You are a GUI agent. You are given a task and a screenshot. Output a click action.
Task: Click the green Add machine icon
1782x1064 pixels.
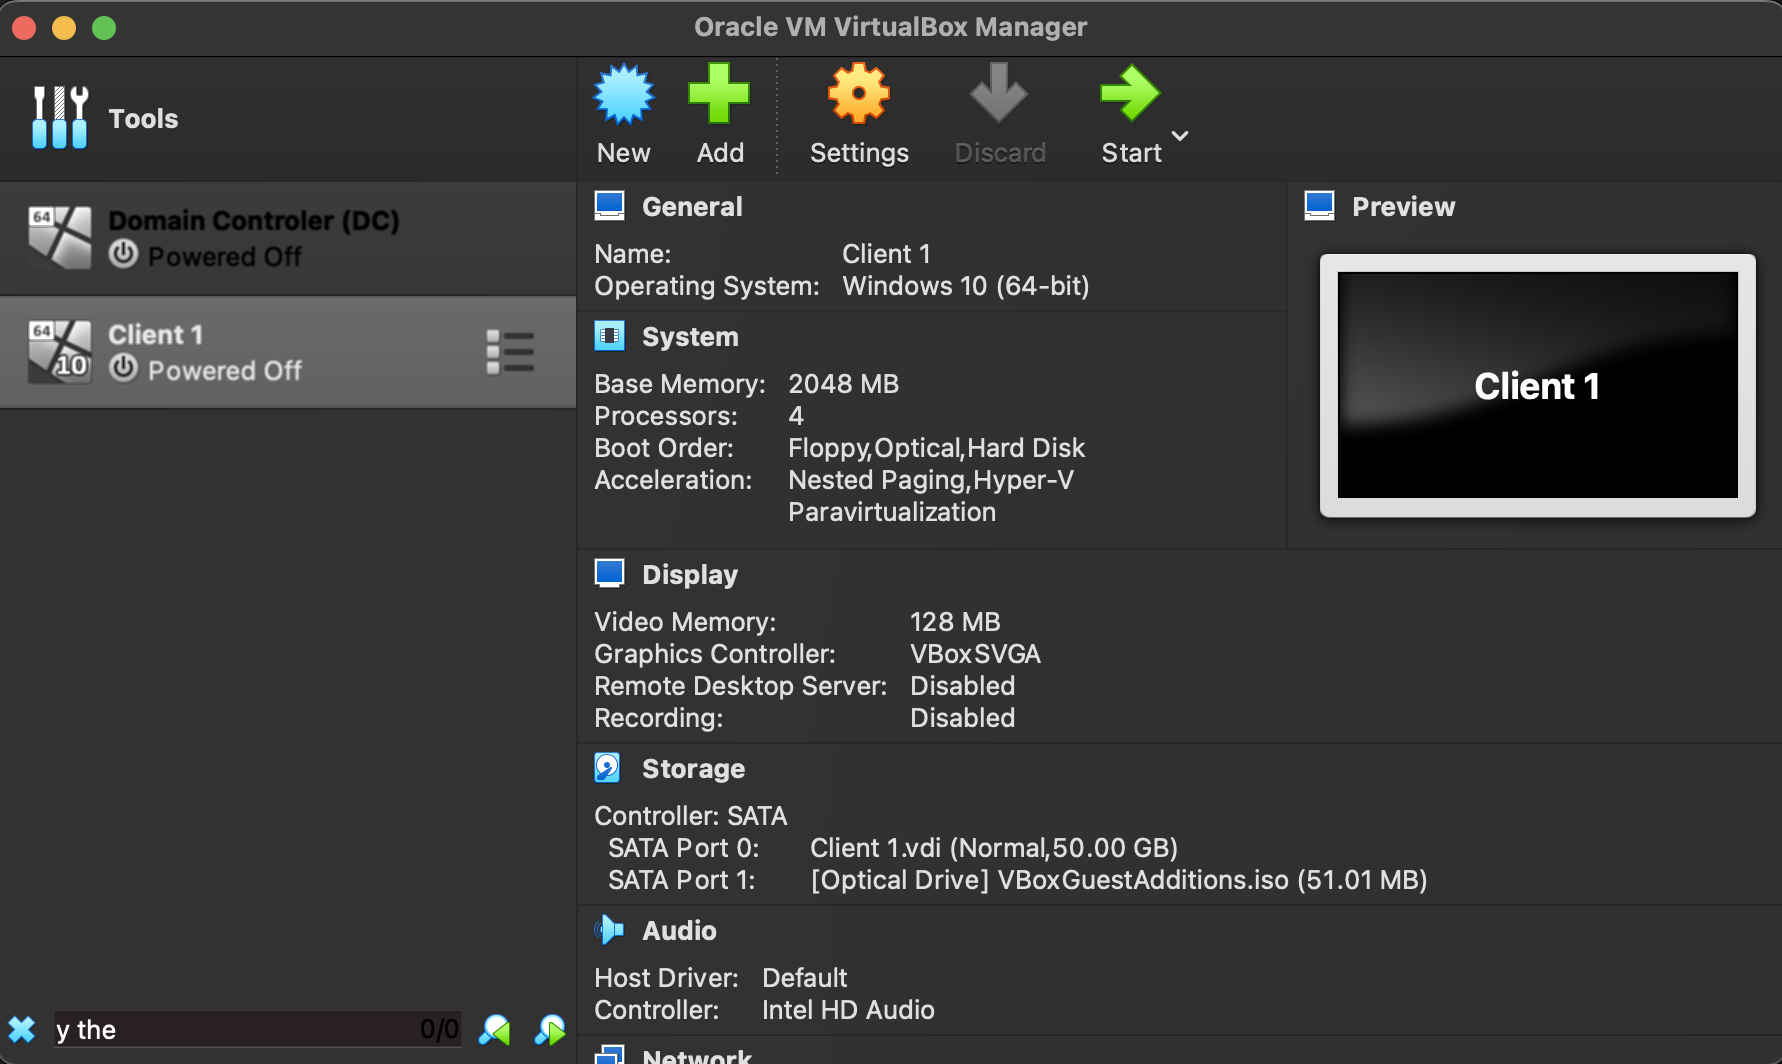coord(719,94)
